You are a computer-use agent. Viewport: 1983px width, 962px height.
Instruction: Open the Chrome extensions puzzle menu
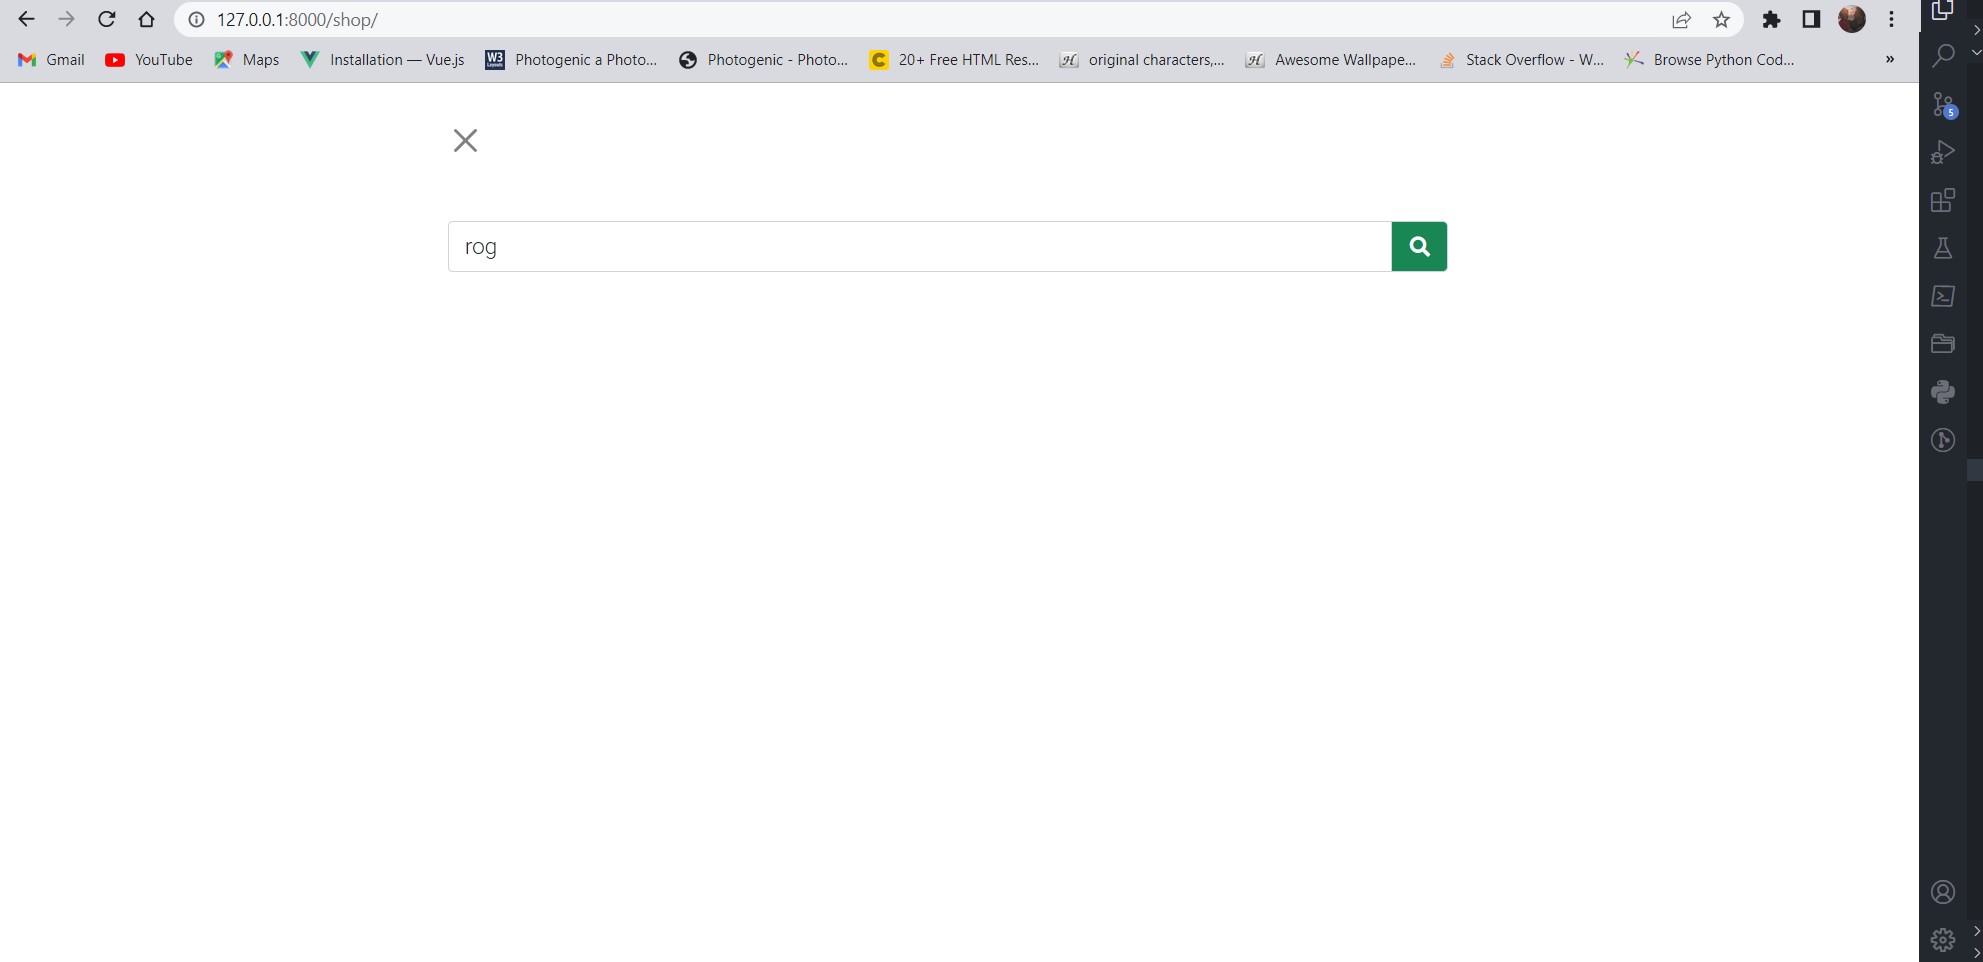tap(1771, 20)
